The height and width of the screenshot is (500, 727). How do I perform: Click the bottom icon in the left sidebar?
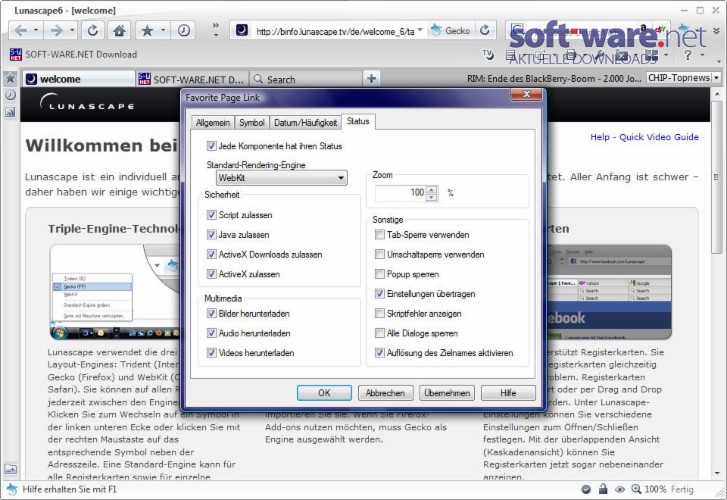click(10, 469)
